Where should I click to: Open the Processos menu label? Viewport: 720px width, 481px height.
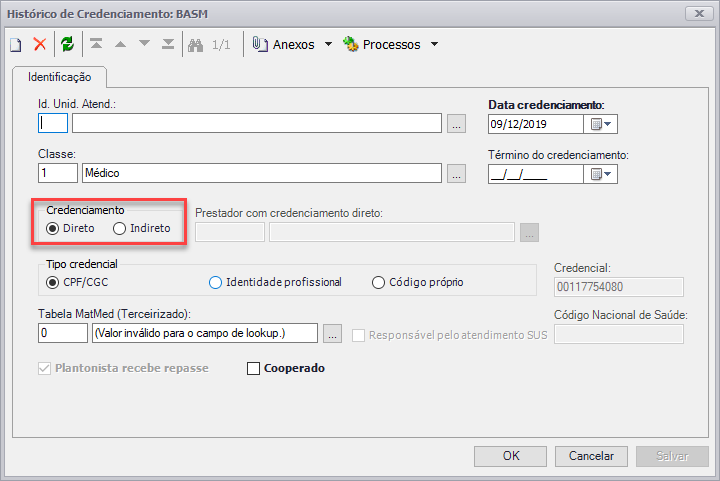[x=392, y=45]
